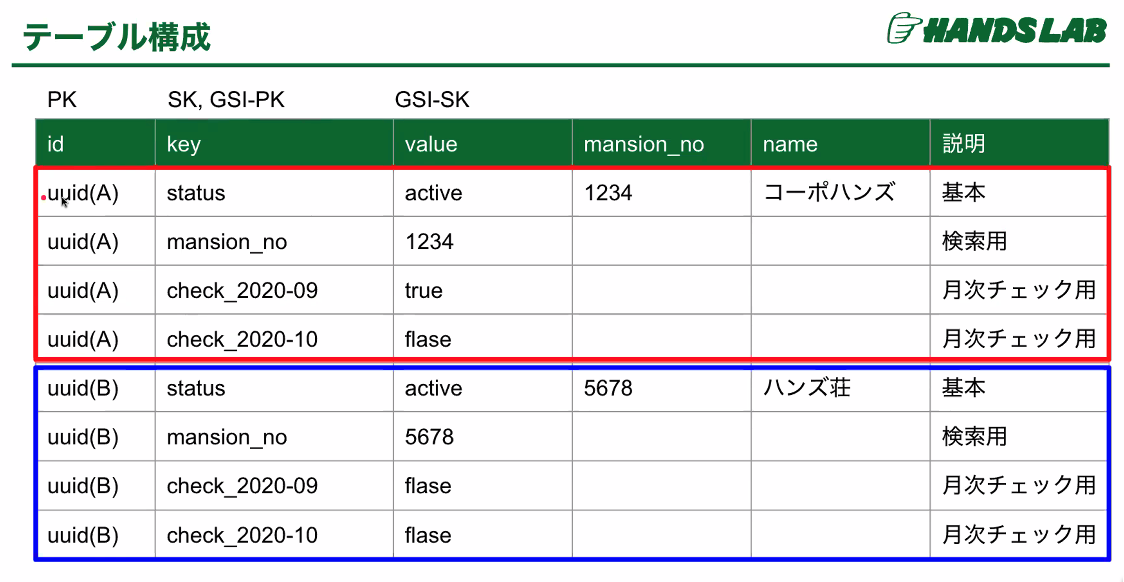The width and height of the screenshot is (1124, 582).
Task: Click the 'mansion_no' column header
Action: pos(662,144)
